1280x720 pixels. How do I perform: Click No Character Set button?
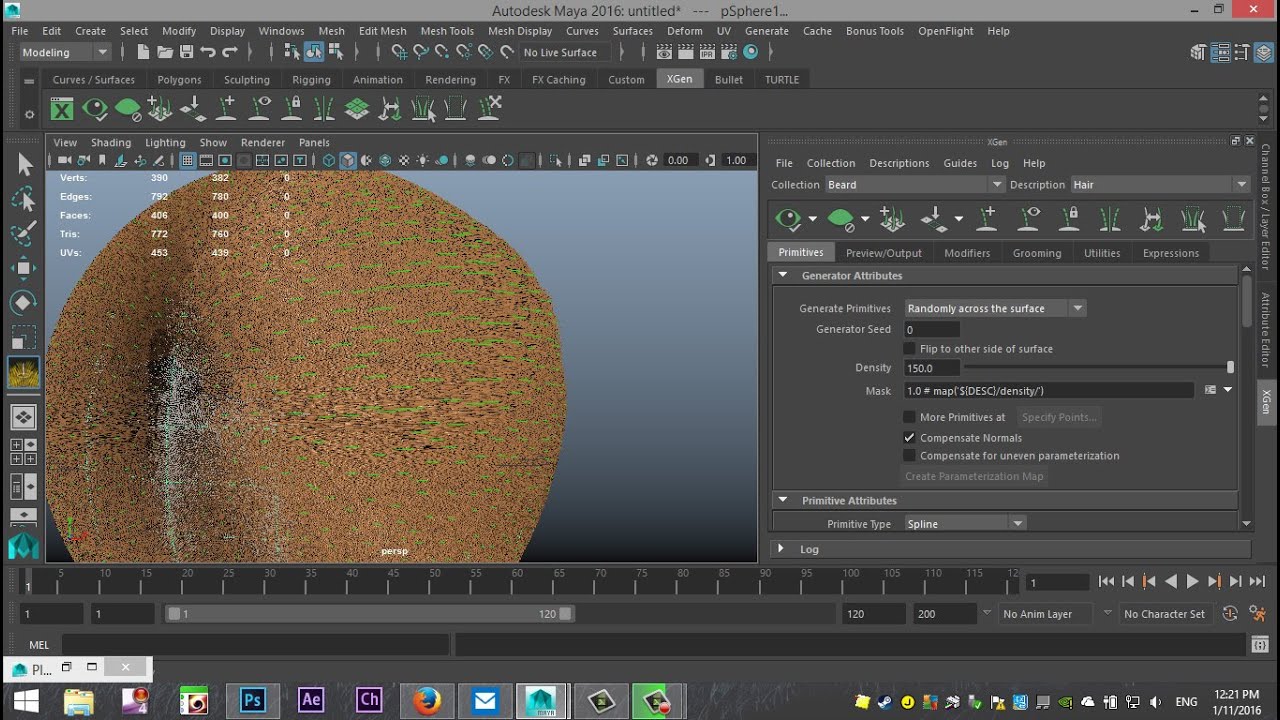click(x=1164, y=614)
